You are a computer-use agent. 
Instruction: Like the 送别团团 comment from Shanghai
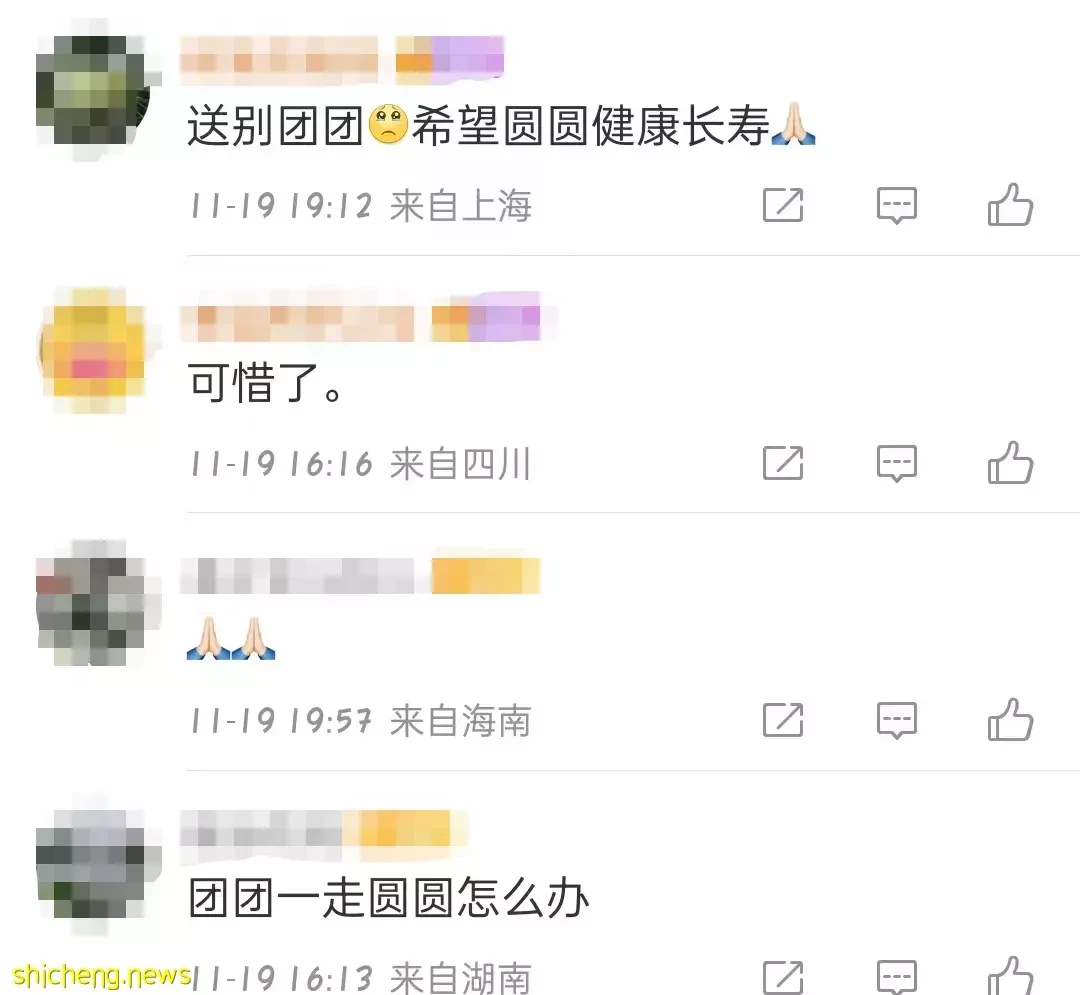click(1010, 205)
